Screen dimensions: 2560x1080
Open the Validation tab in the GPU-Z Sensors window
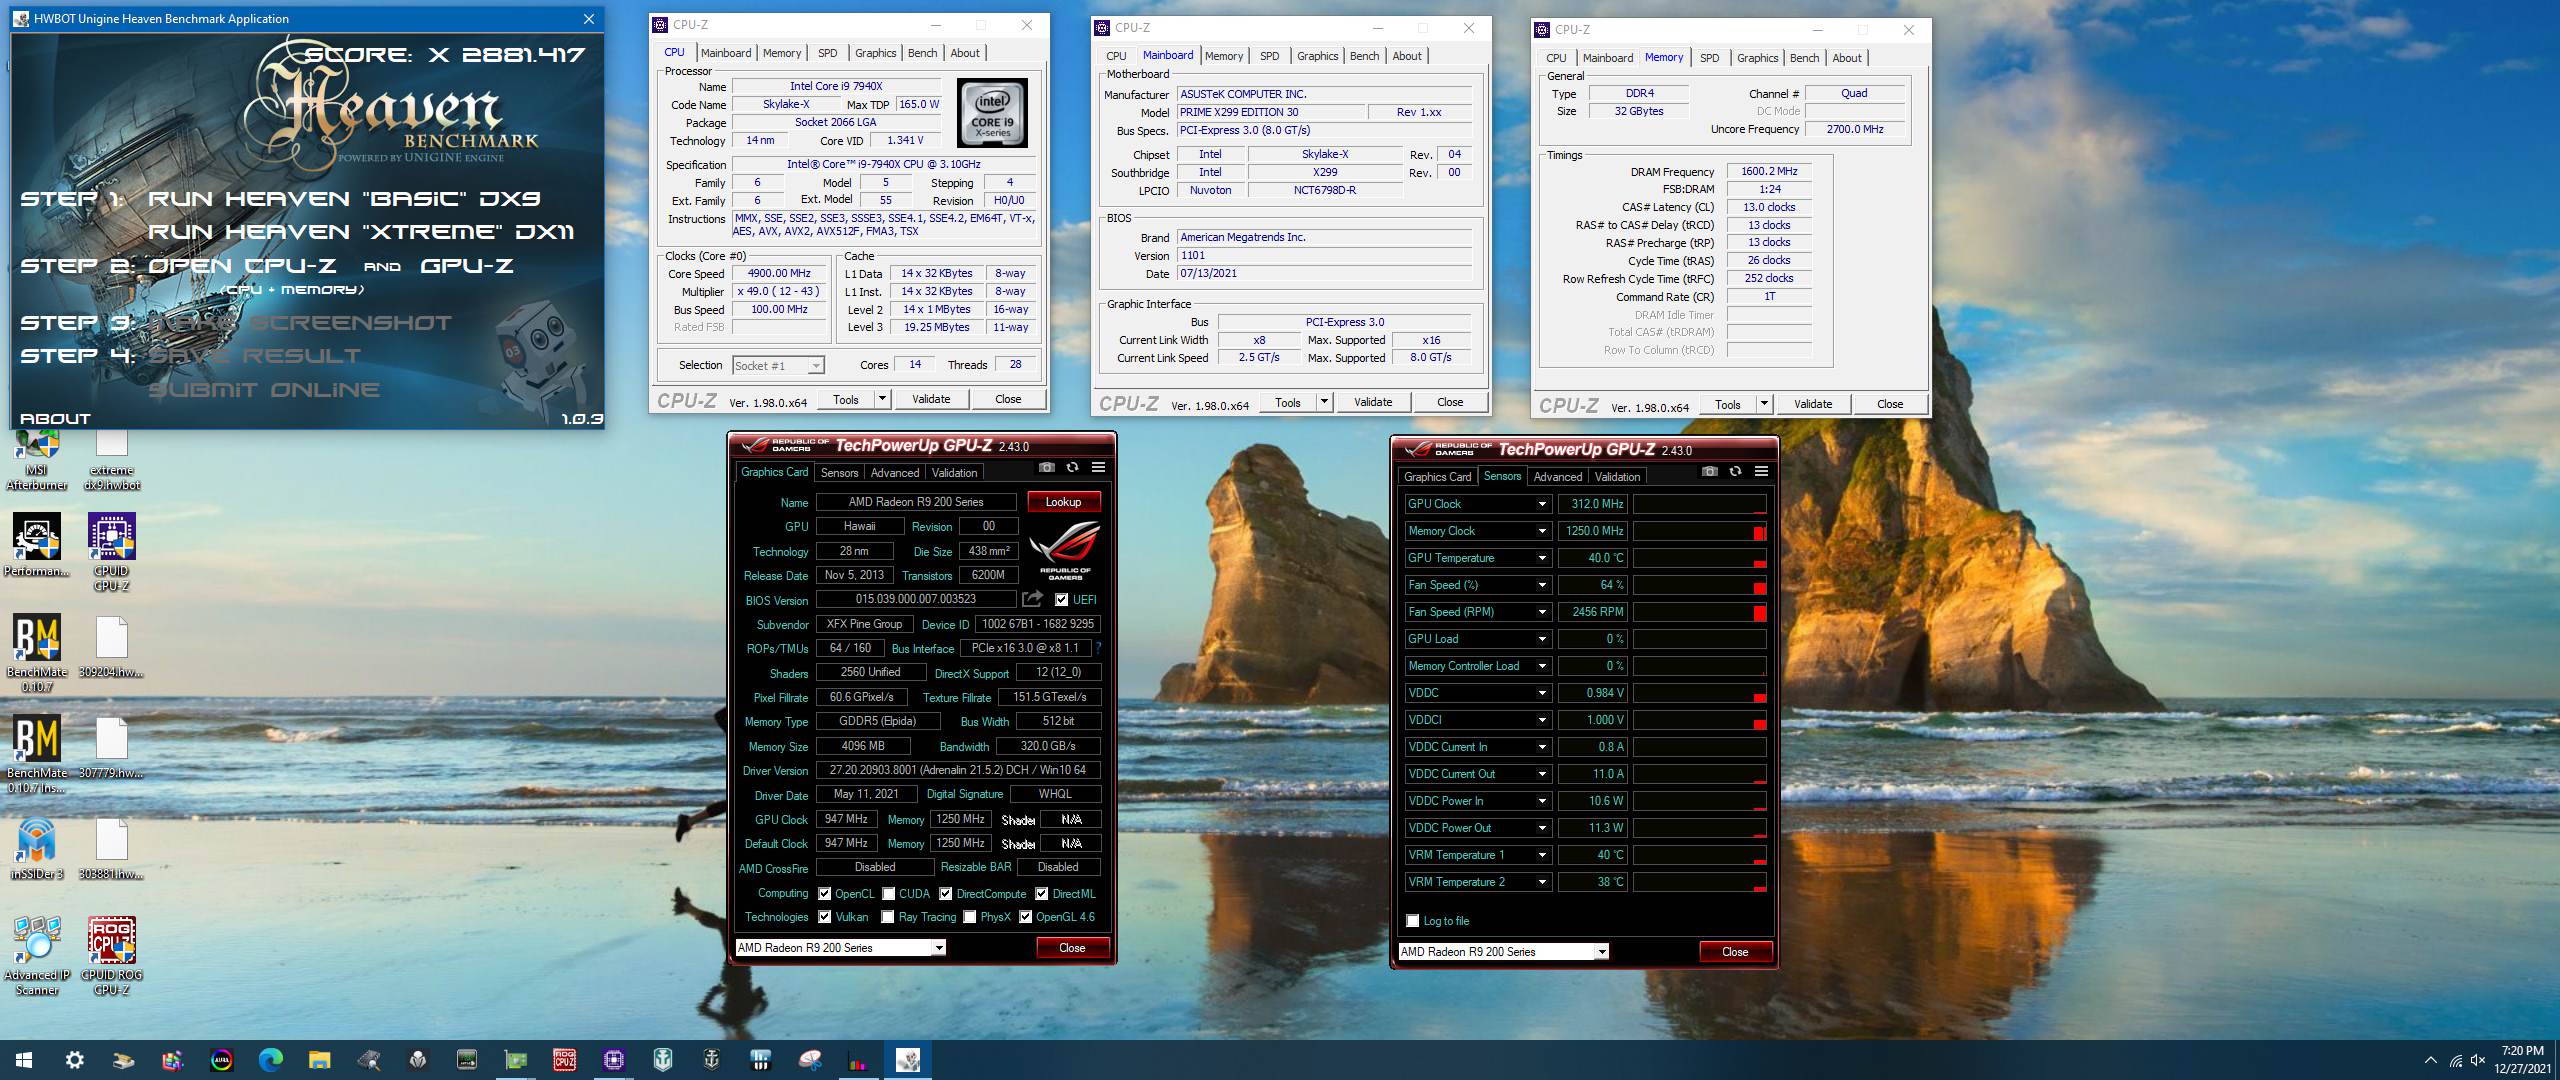pos(1617,477)
